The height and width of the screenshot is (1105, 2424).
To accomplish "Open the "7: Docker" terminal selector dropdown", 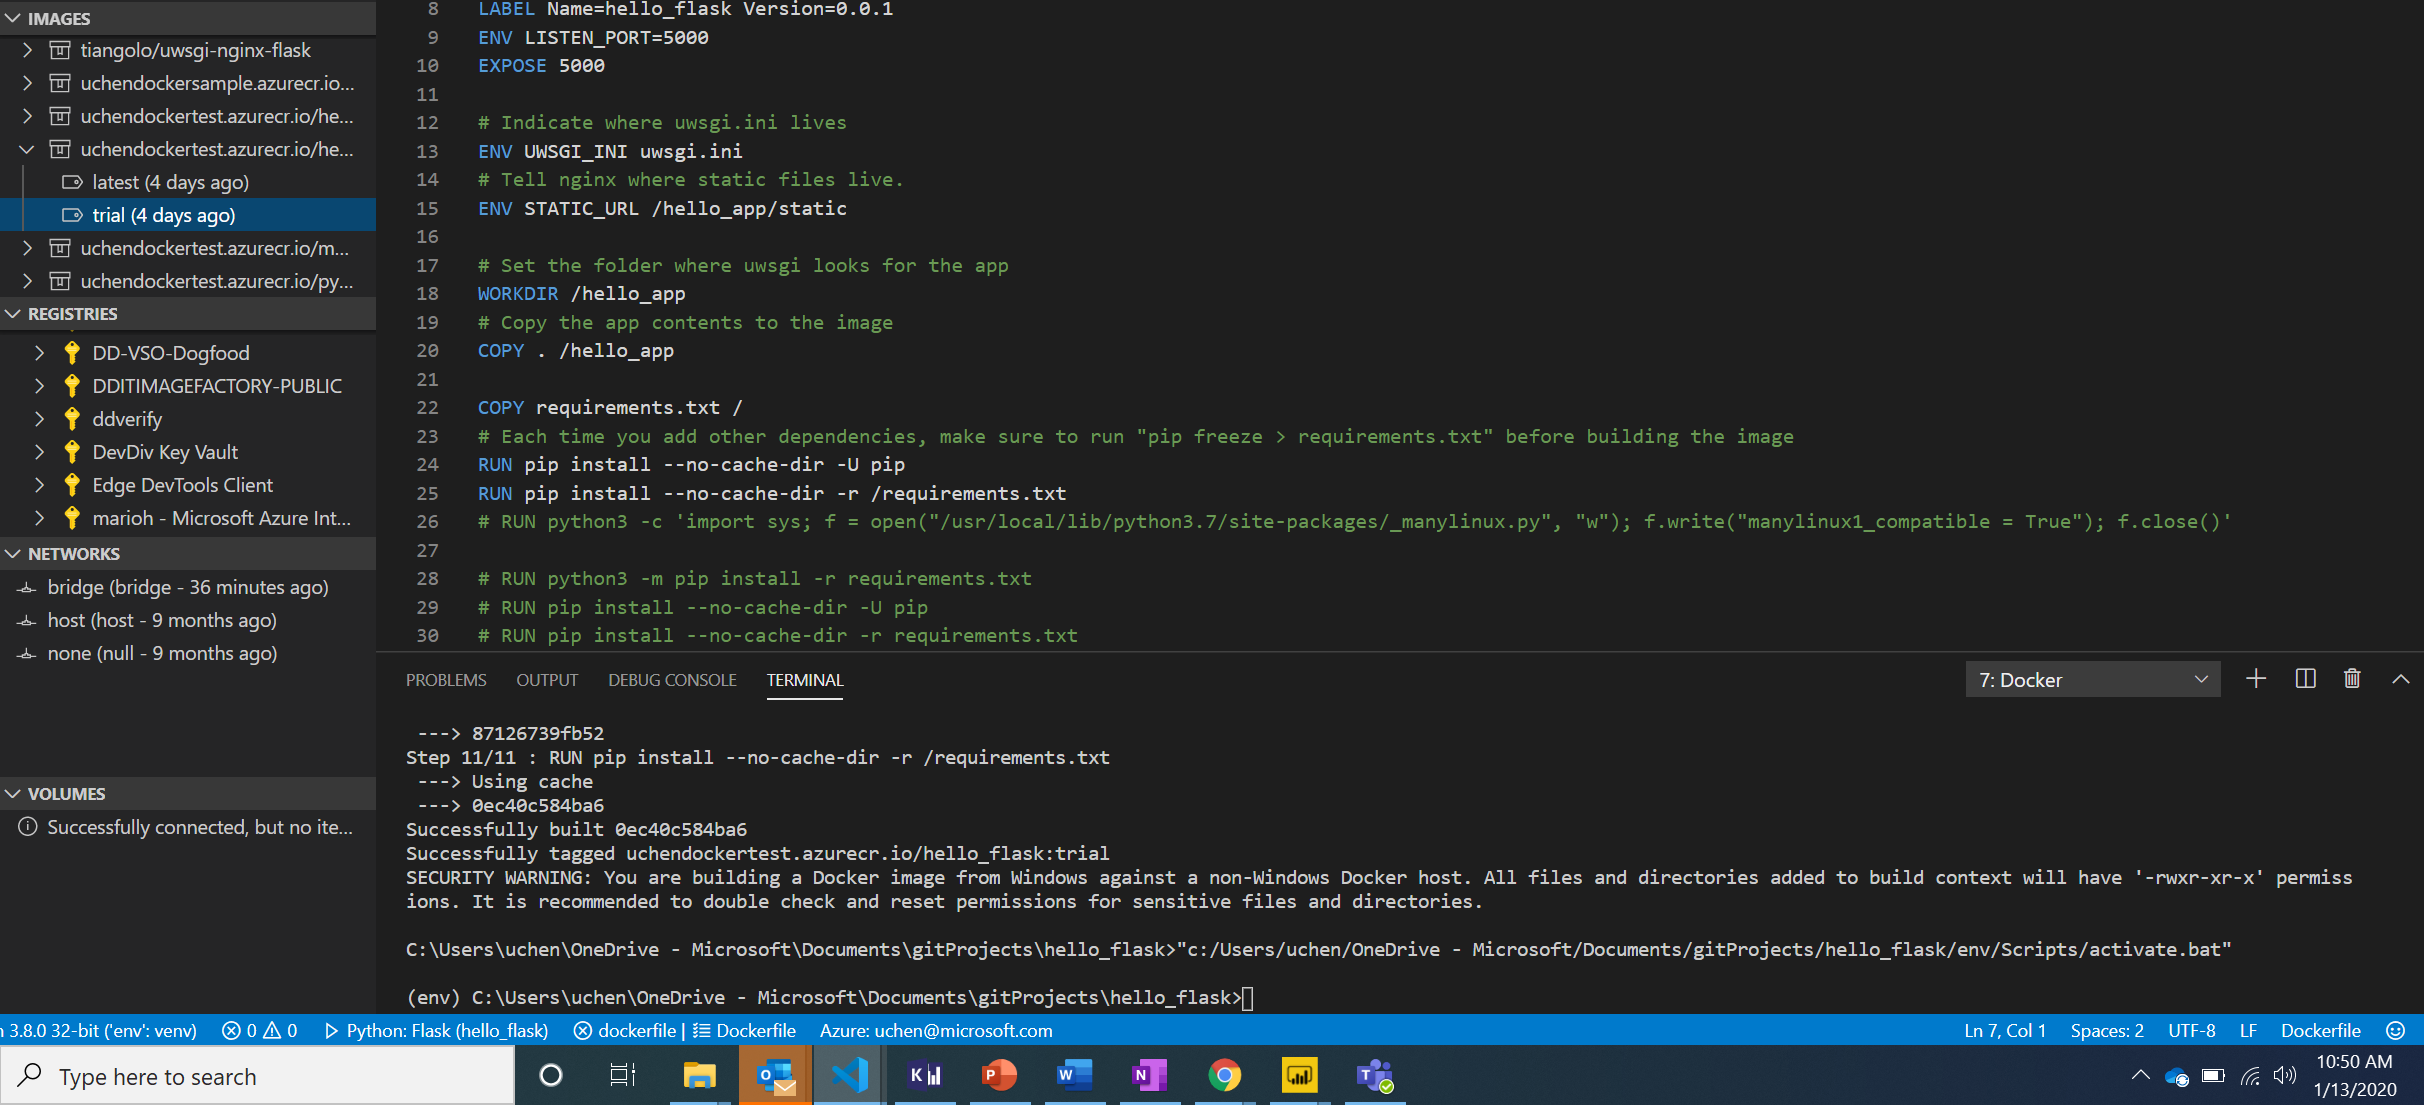I will pyautogui.click(x=2092, y=678).
